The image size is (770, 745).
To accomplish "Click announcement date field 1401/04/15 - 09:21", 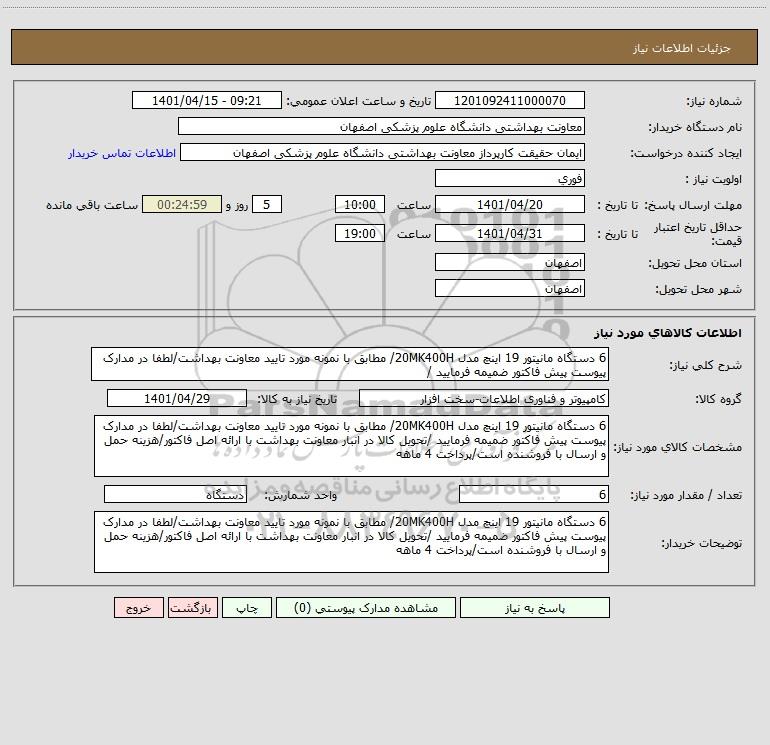I will click(207, 101).
